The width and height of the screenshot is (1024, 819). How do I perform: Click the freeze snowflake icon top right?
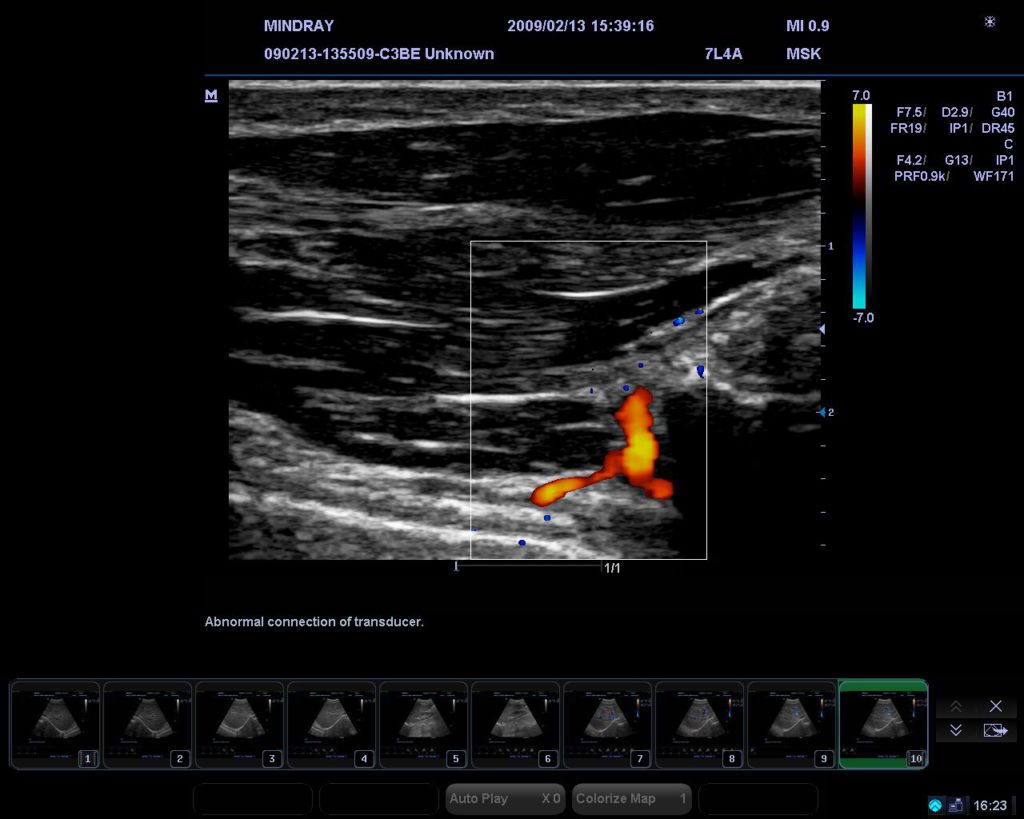click(990, 22)
